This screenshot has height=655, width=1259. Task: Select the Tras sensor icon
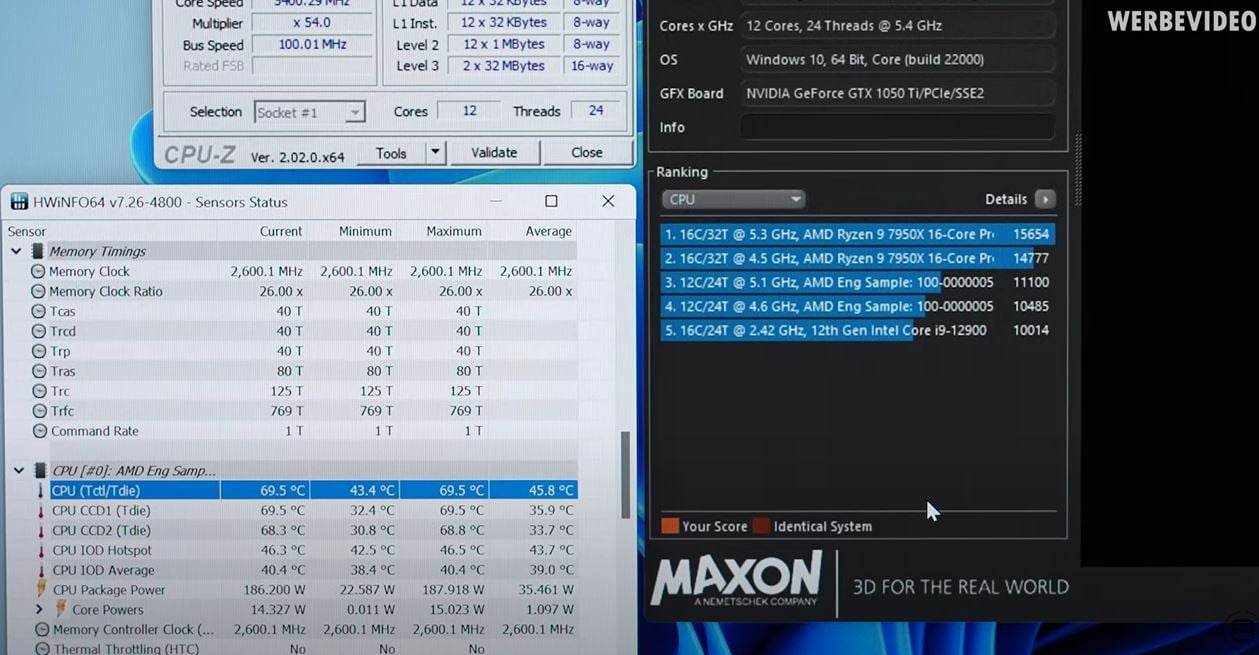tap(39, 371)
